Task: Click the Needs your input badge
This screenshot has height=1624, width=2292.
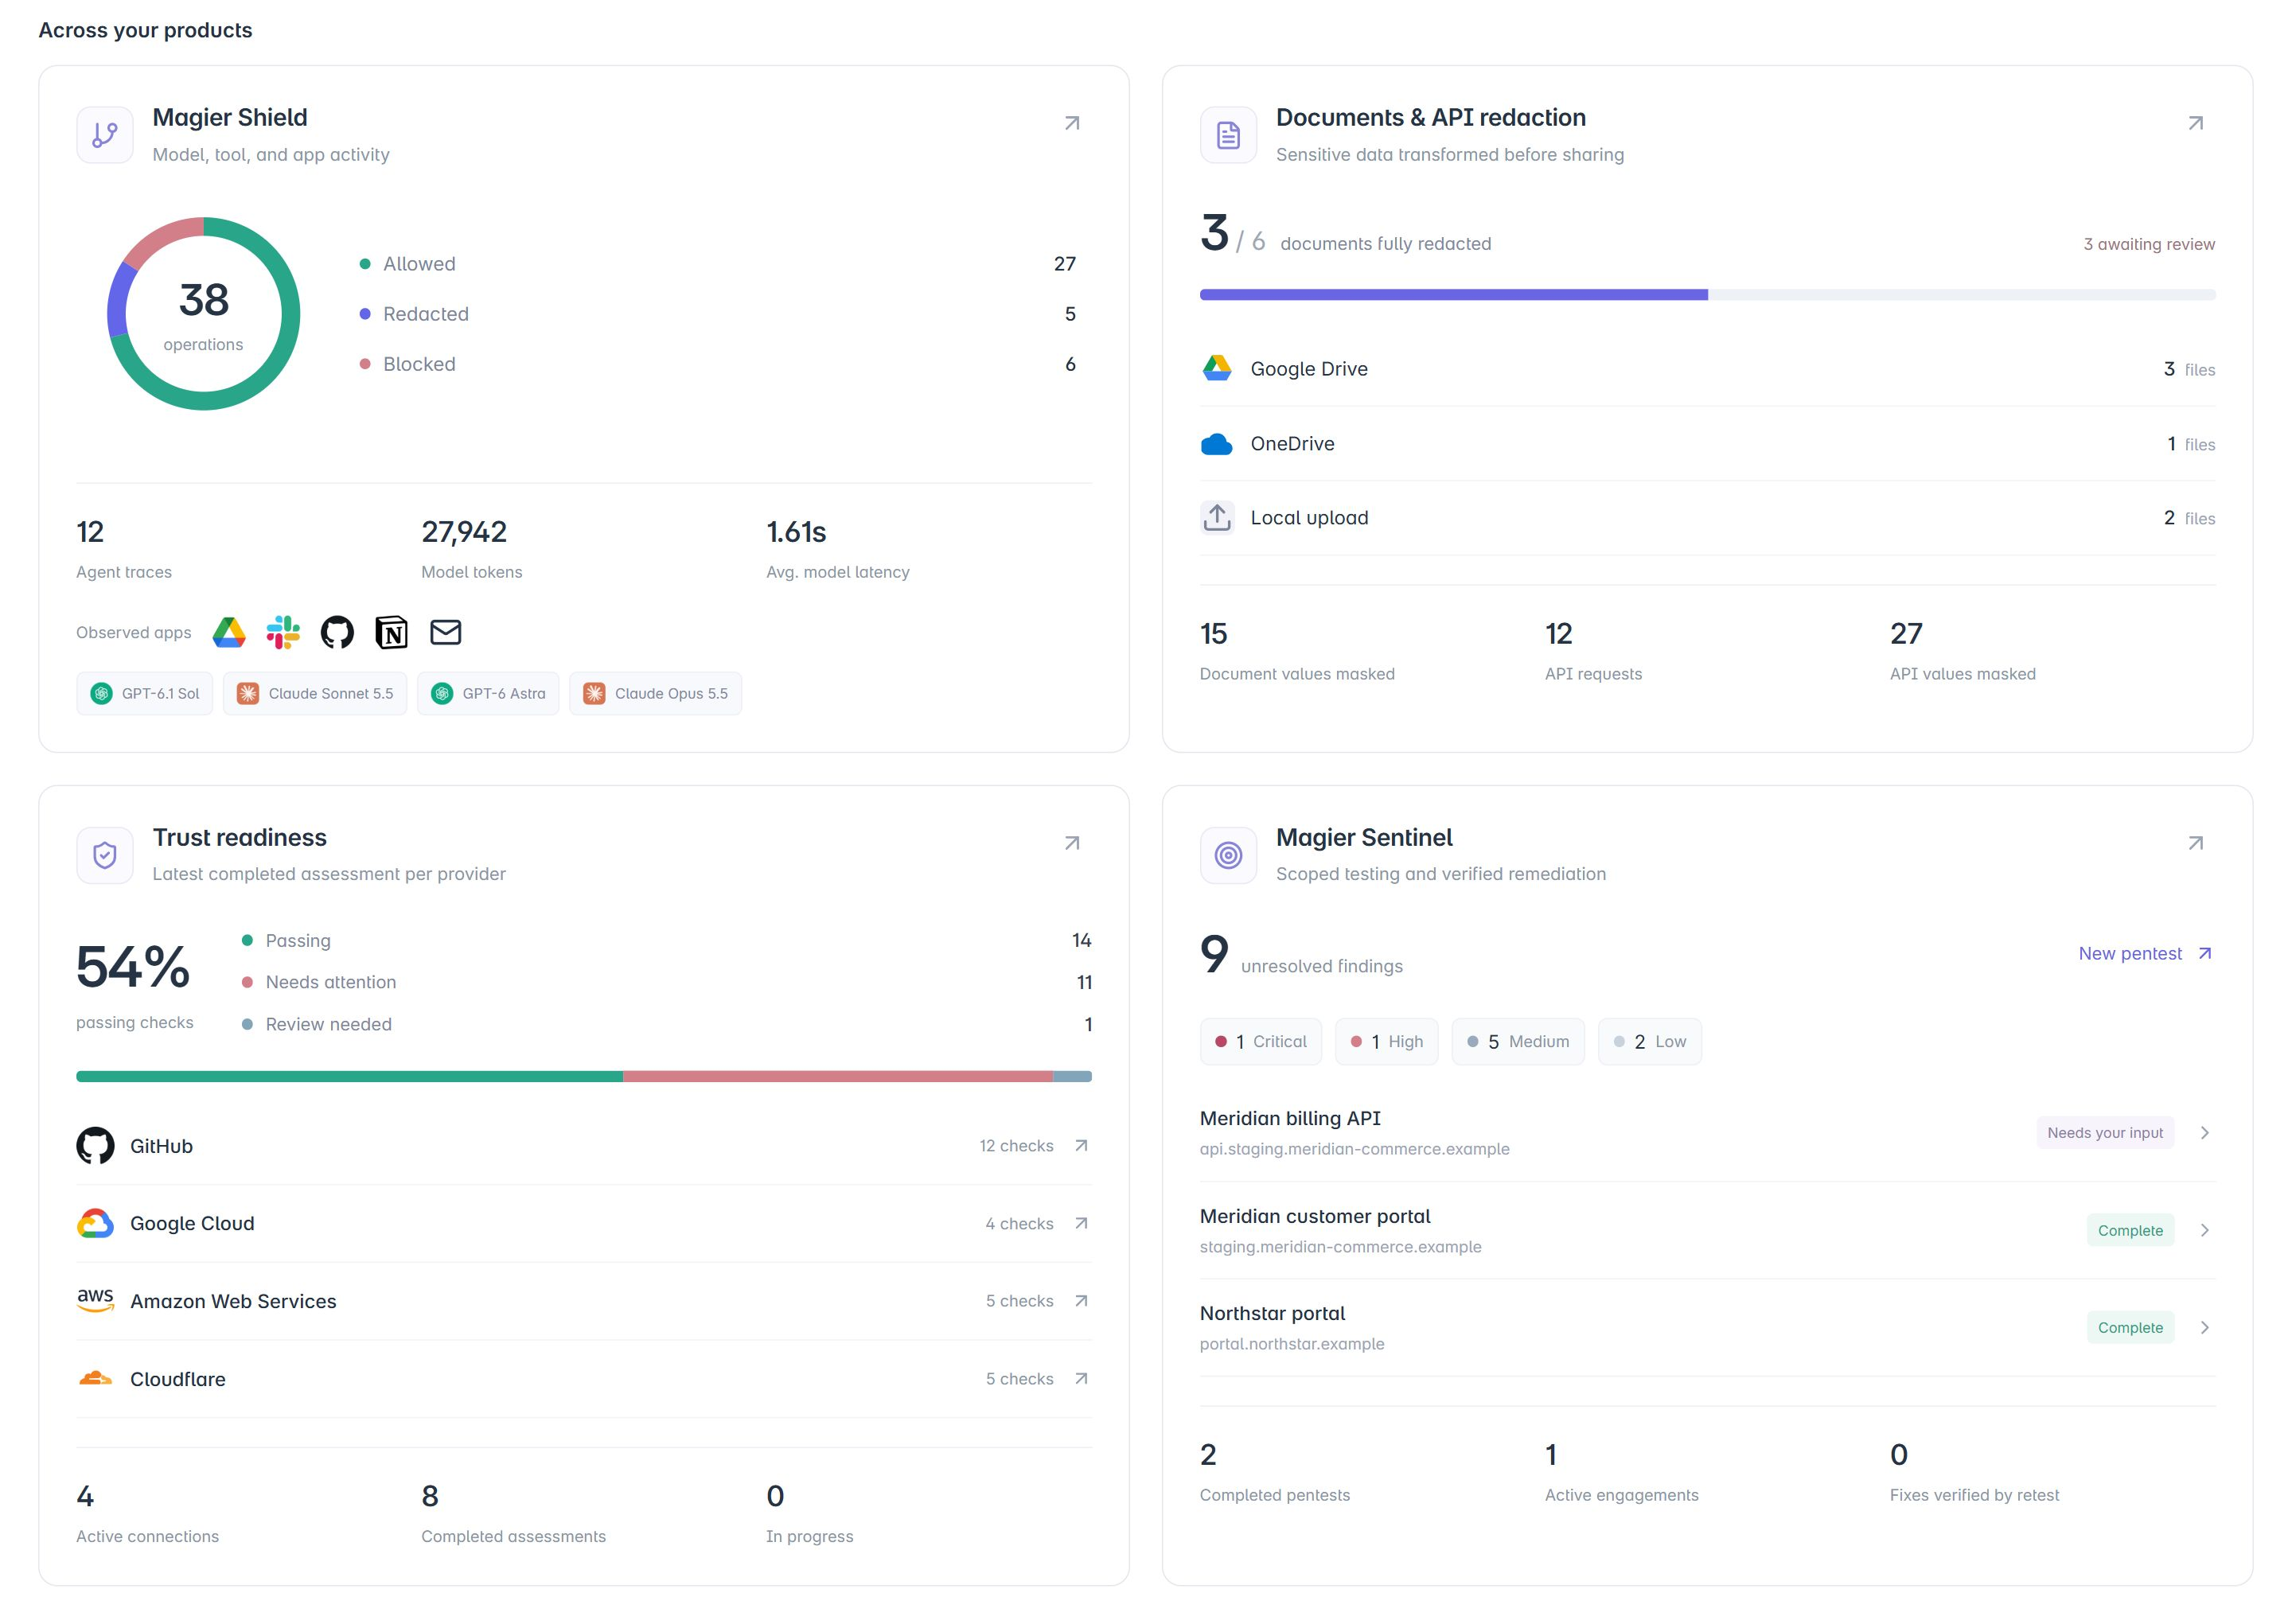Action: (x=2104, y=1133)
